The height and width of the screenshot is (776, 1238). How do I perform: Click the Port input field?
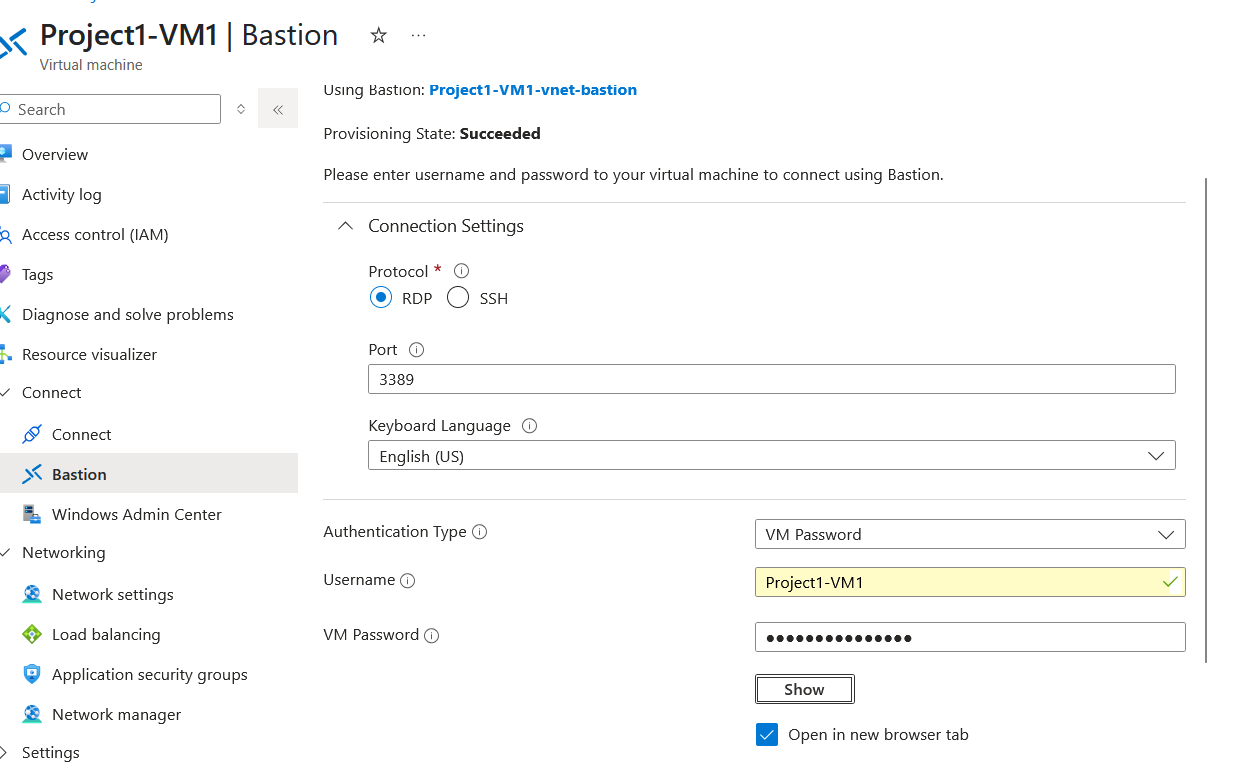click(771, 379)
